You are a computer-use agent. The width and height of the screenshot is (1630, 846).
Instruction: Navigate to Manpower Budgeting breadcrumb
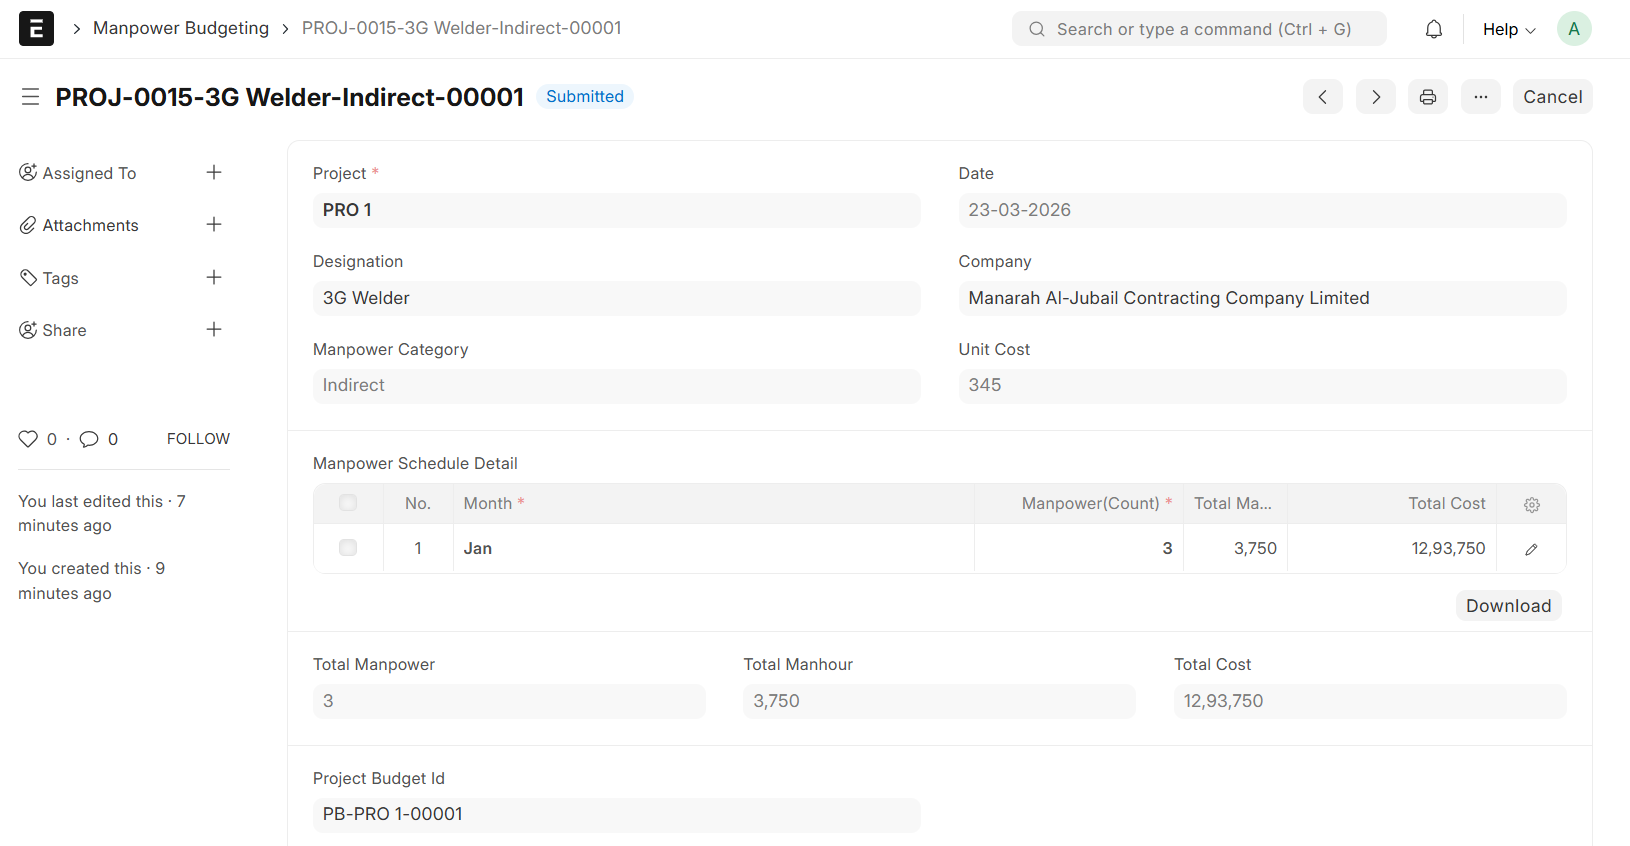coord(181,28)
